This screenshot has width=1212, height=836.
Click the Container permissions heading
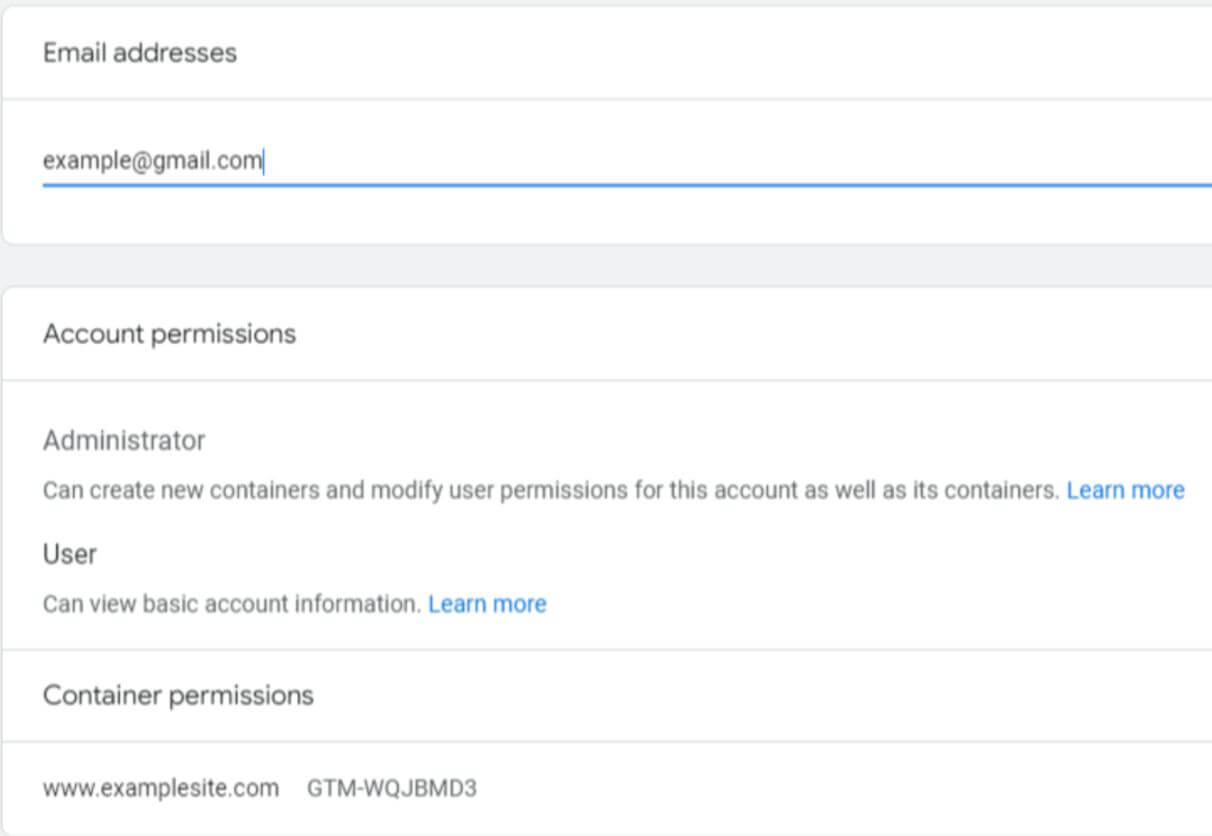click(178, 695)
